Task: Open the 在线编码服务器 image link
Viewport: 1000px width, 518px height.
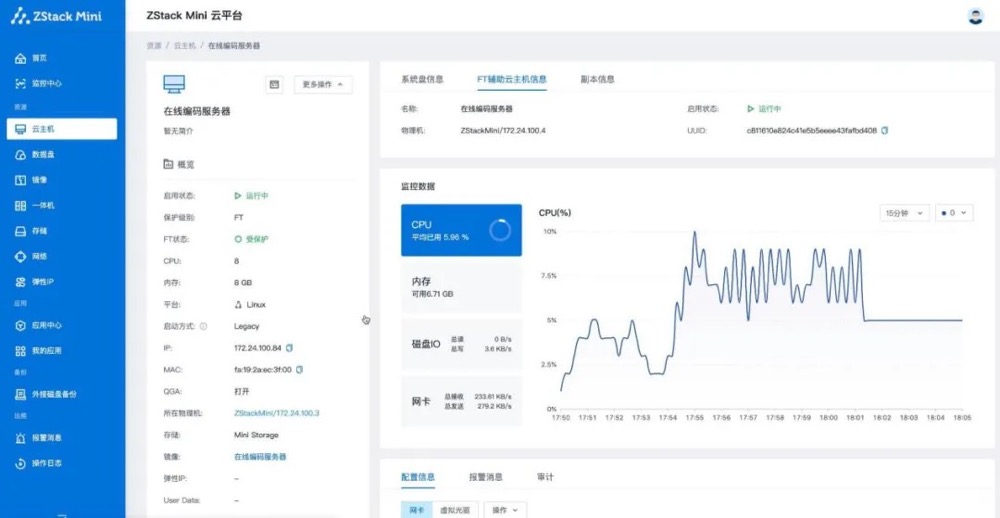Action: point(260,457)
